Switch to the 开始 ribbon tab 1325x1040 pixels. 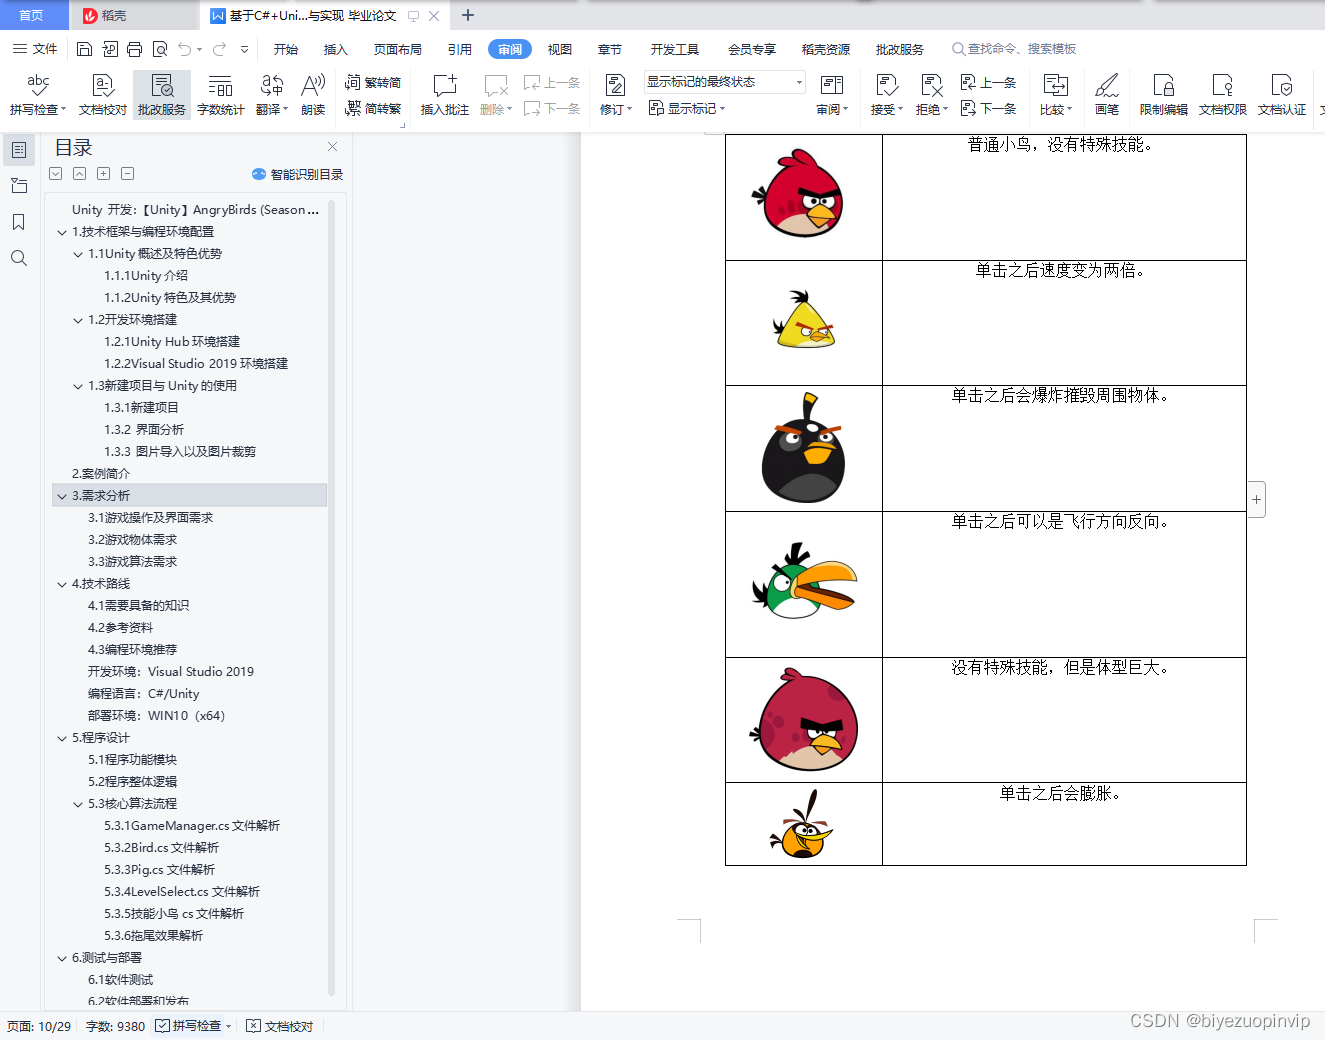pos(286,49)
